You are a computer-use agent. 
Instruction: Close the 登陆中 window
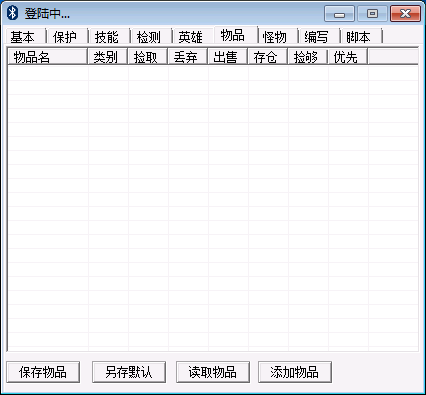[405, 14]
